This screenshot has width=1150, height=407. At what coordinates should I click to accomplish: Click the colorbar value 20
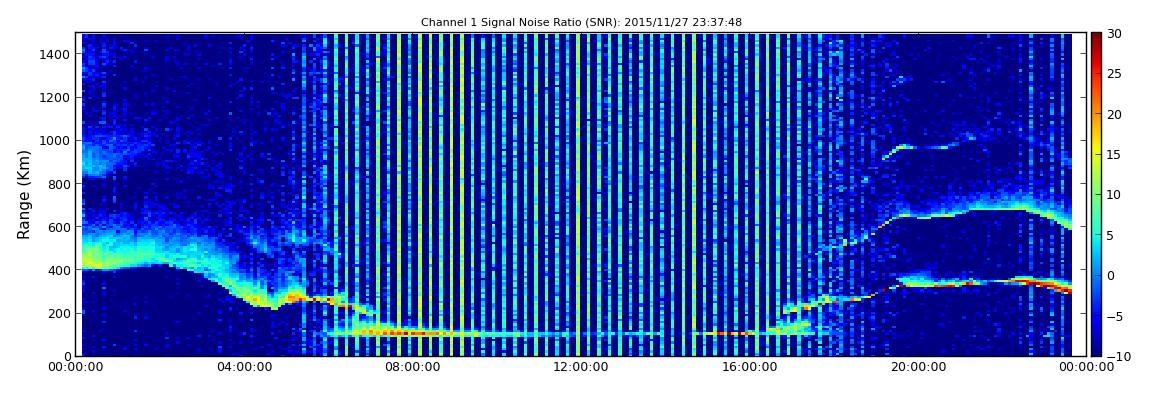tap(1115, 114)
